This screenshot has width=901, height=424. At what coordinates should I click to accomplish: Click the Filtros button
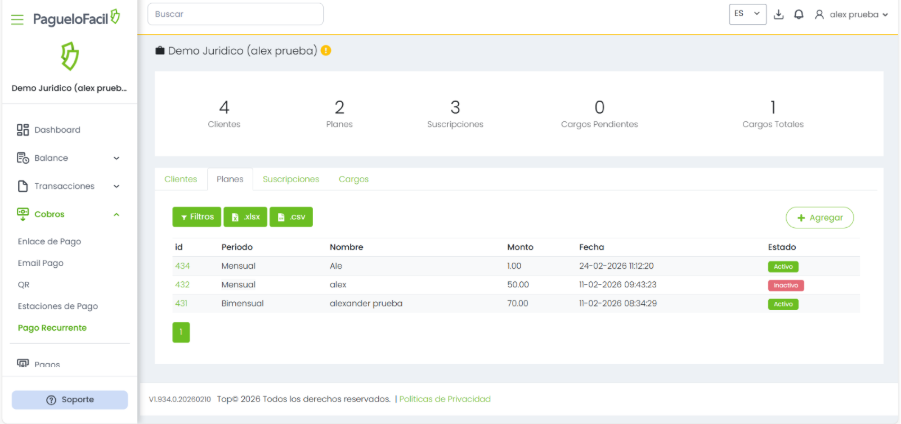point(196,217)
